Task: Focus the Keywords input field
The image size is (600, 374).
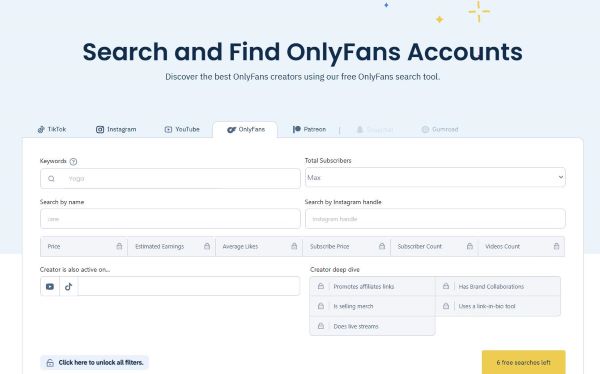Action: click(x=170, y=178)
